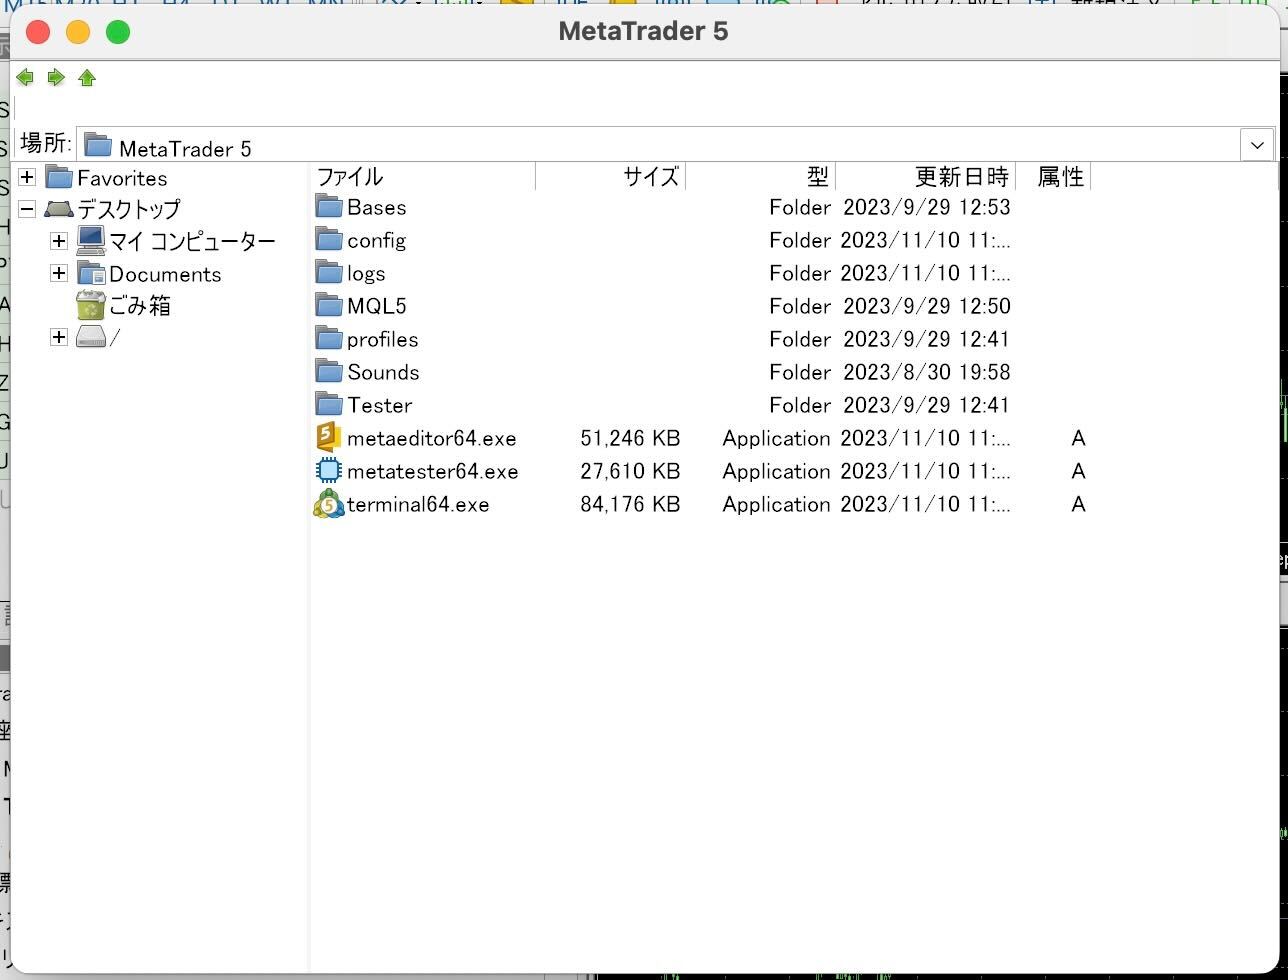
Task: Click the Sounds folder icon
Action: coord(329,371)
